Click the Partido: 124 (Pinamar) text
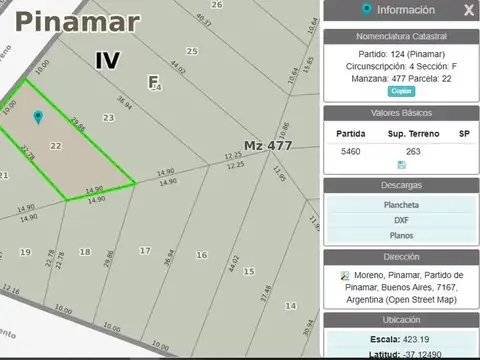The image size is (480, 360). coord(401,54)
